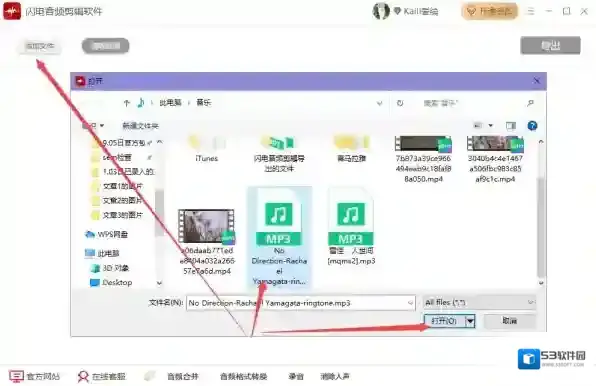Select 文章2的图片 folder in sidebar
The width and height of the screenshot is (596, 386).
tap(117, 201)
